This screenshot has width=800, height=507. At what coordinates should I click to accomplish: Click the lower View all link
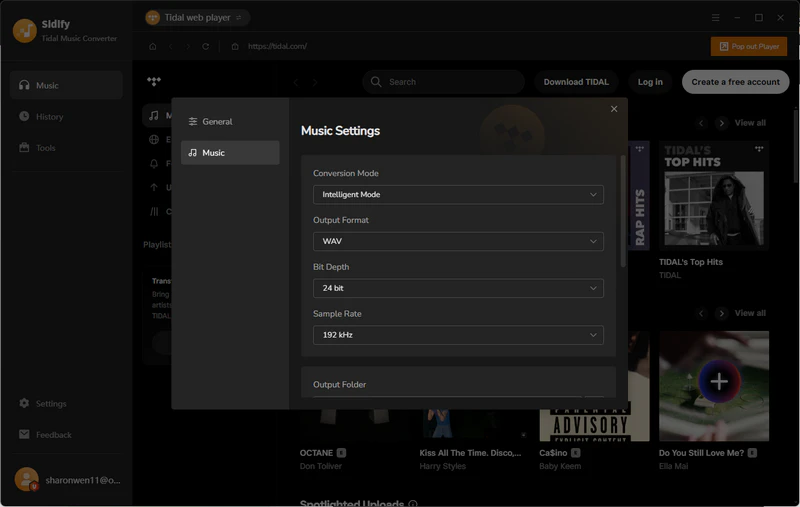coord(750,313)
